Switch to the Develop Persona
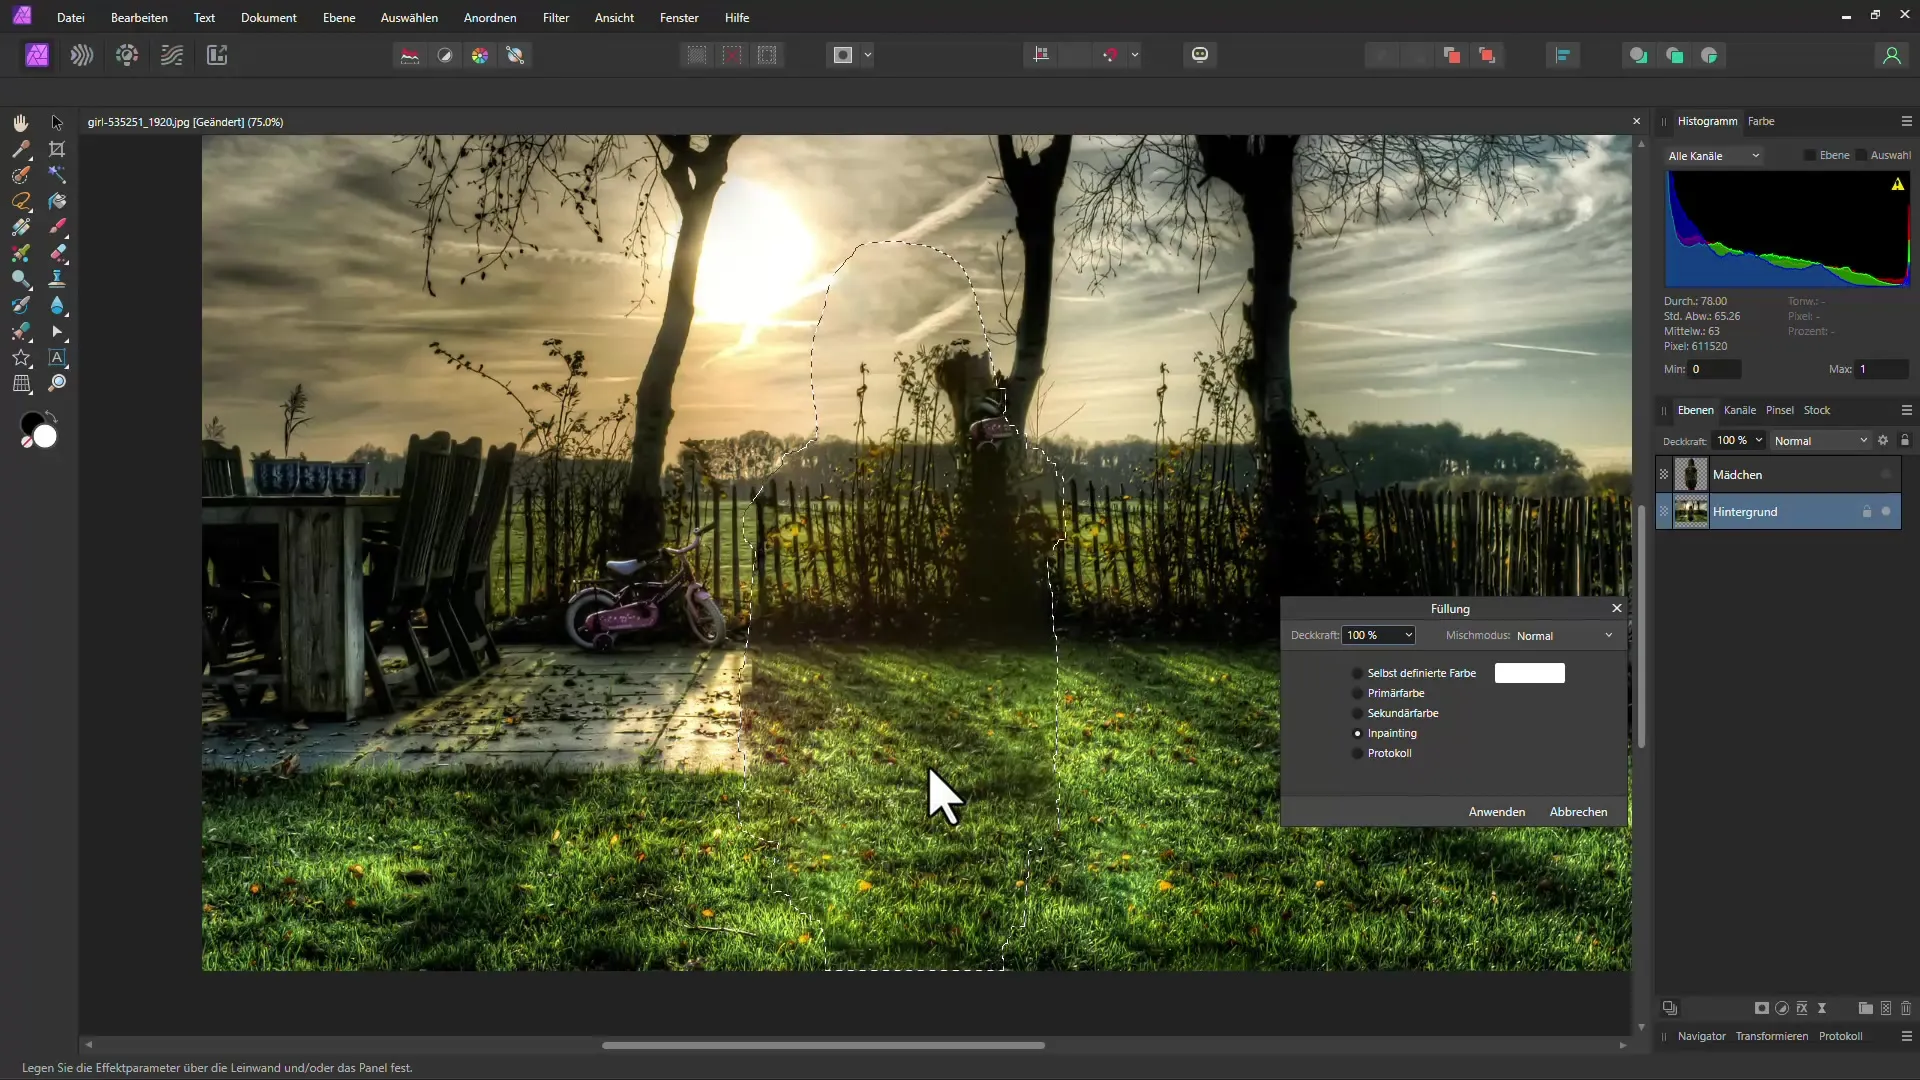The height and width of the screenshot is (1080, 1920). 127,55
